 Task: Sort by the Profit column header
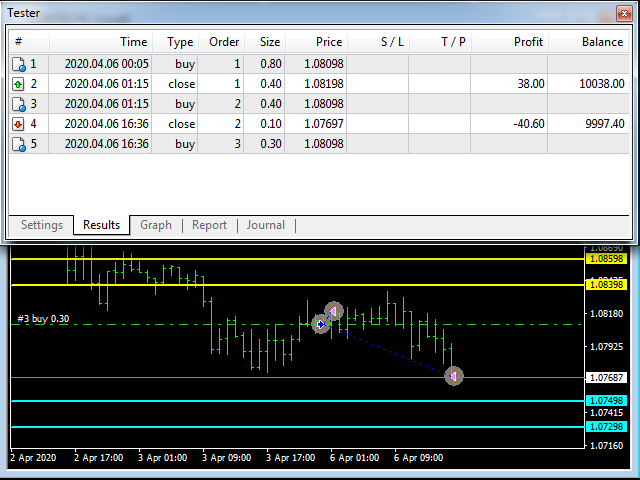point(510,42)
